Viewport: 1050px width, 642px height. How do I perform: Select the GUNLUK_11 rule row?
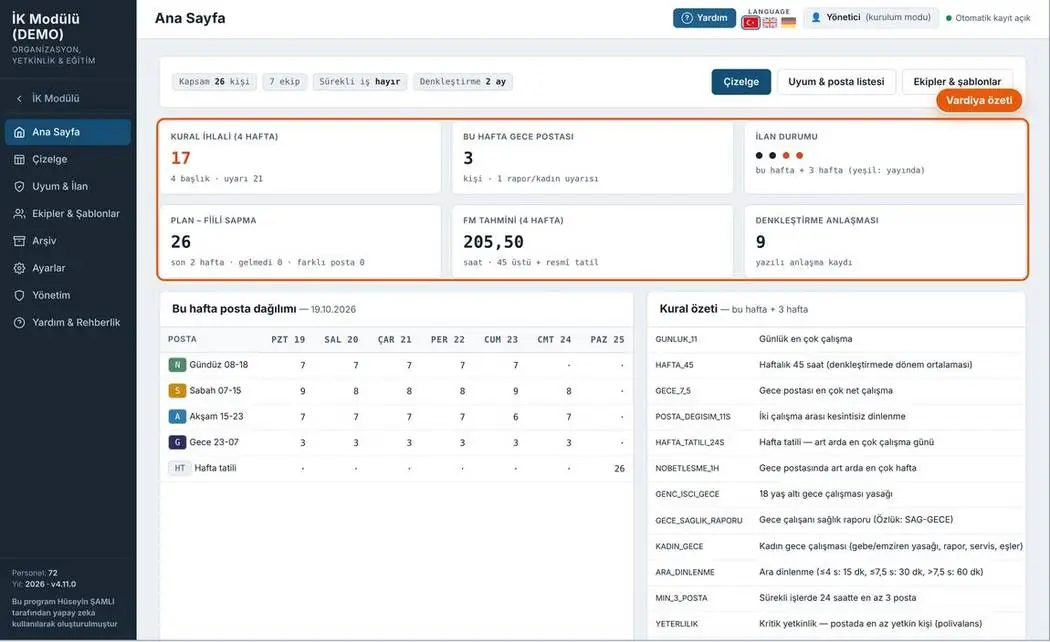click(836, 339)
